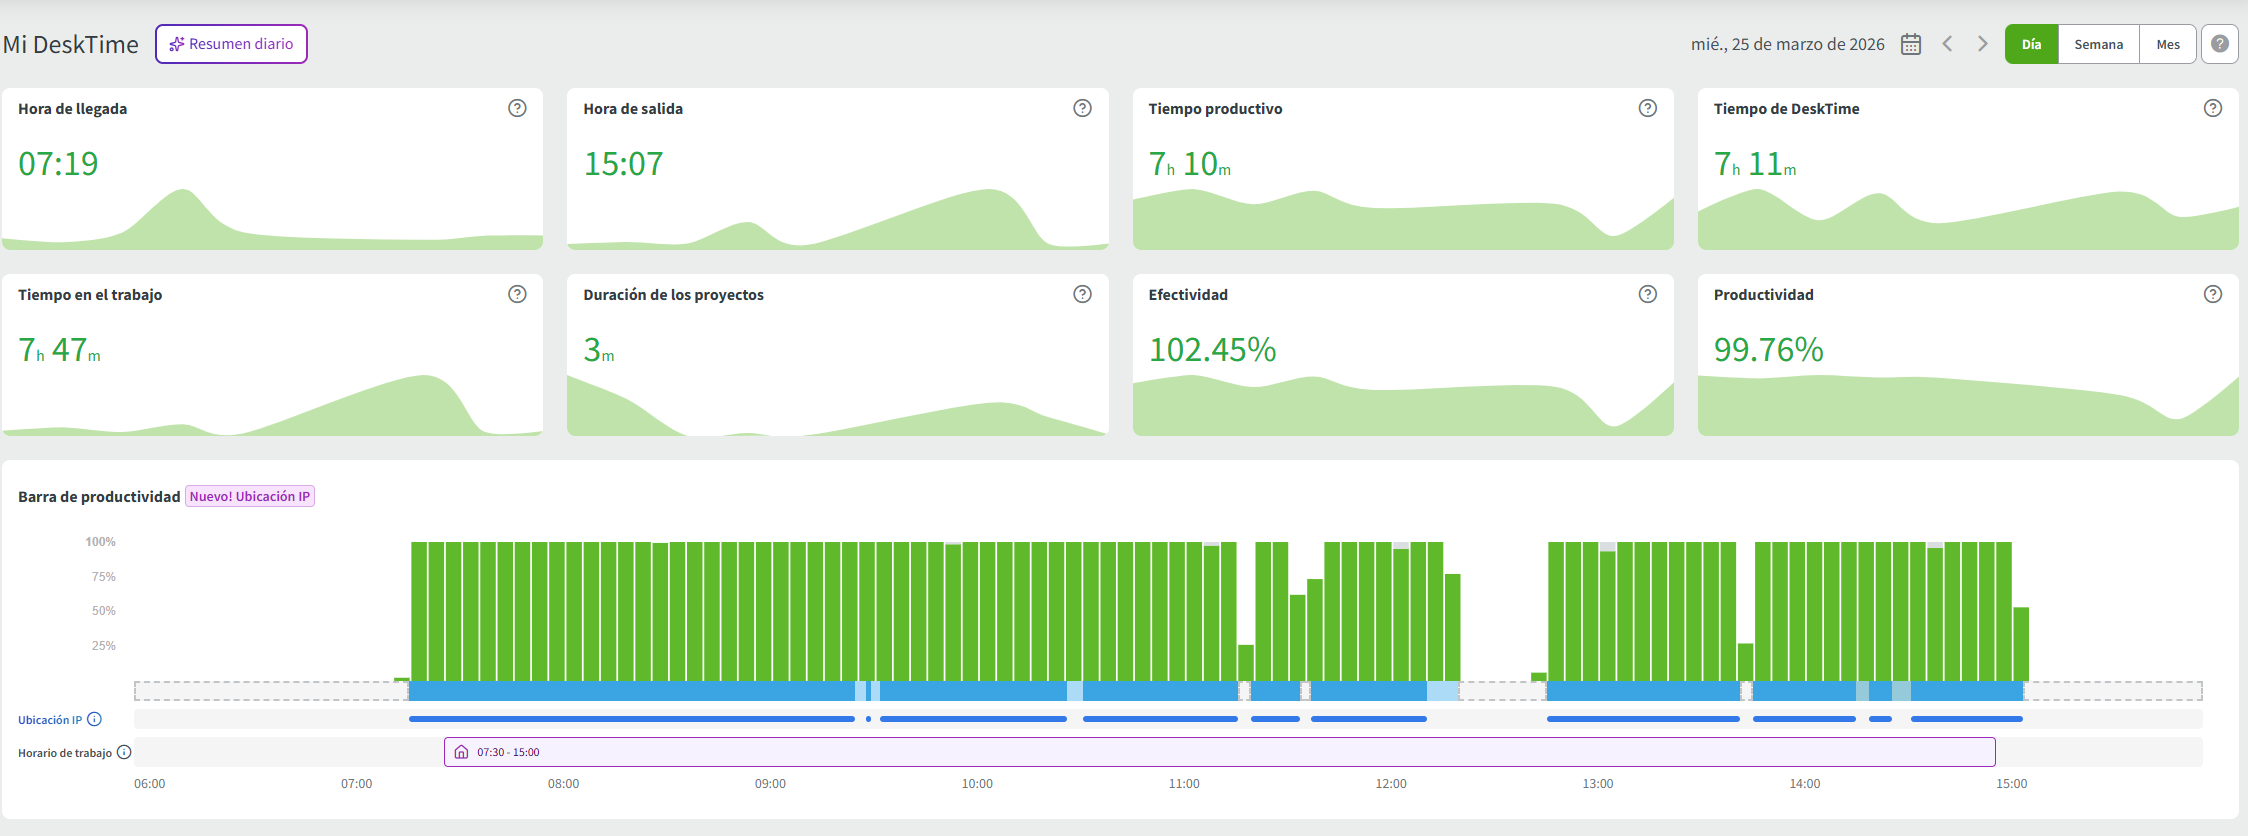Image resolution: width=2248 pixels, height=836 pixels.
Task: Open the Resumen diario button
Action: (231, 44)
